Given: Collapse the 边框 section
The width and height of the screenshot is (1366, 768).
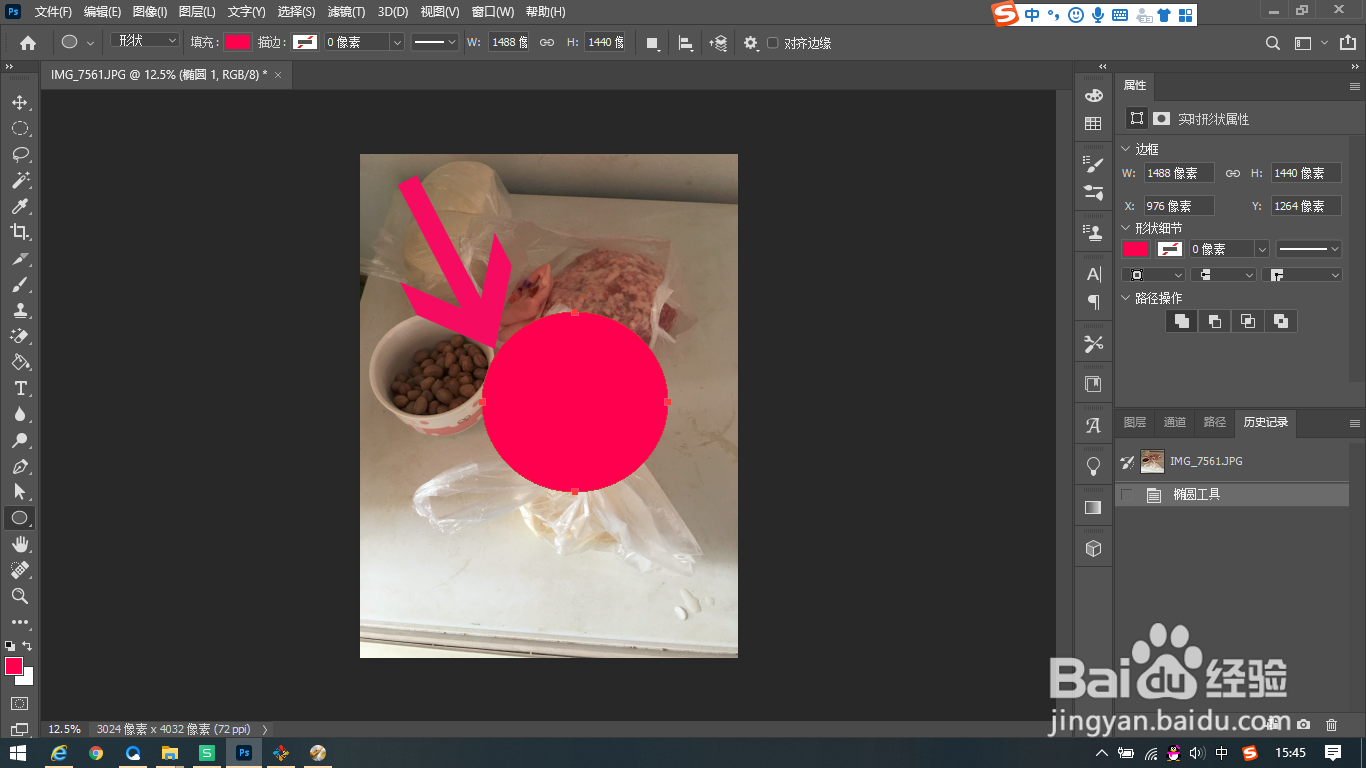Looking at the screenshot, I should 1125,149.
